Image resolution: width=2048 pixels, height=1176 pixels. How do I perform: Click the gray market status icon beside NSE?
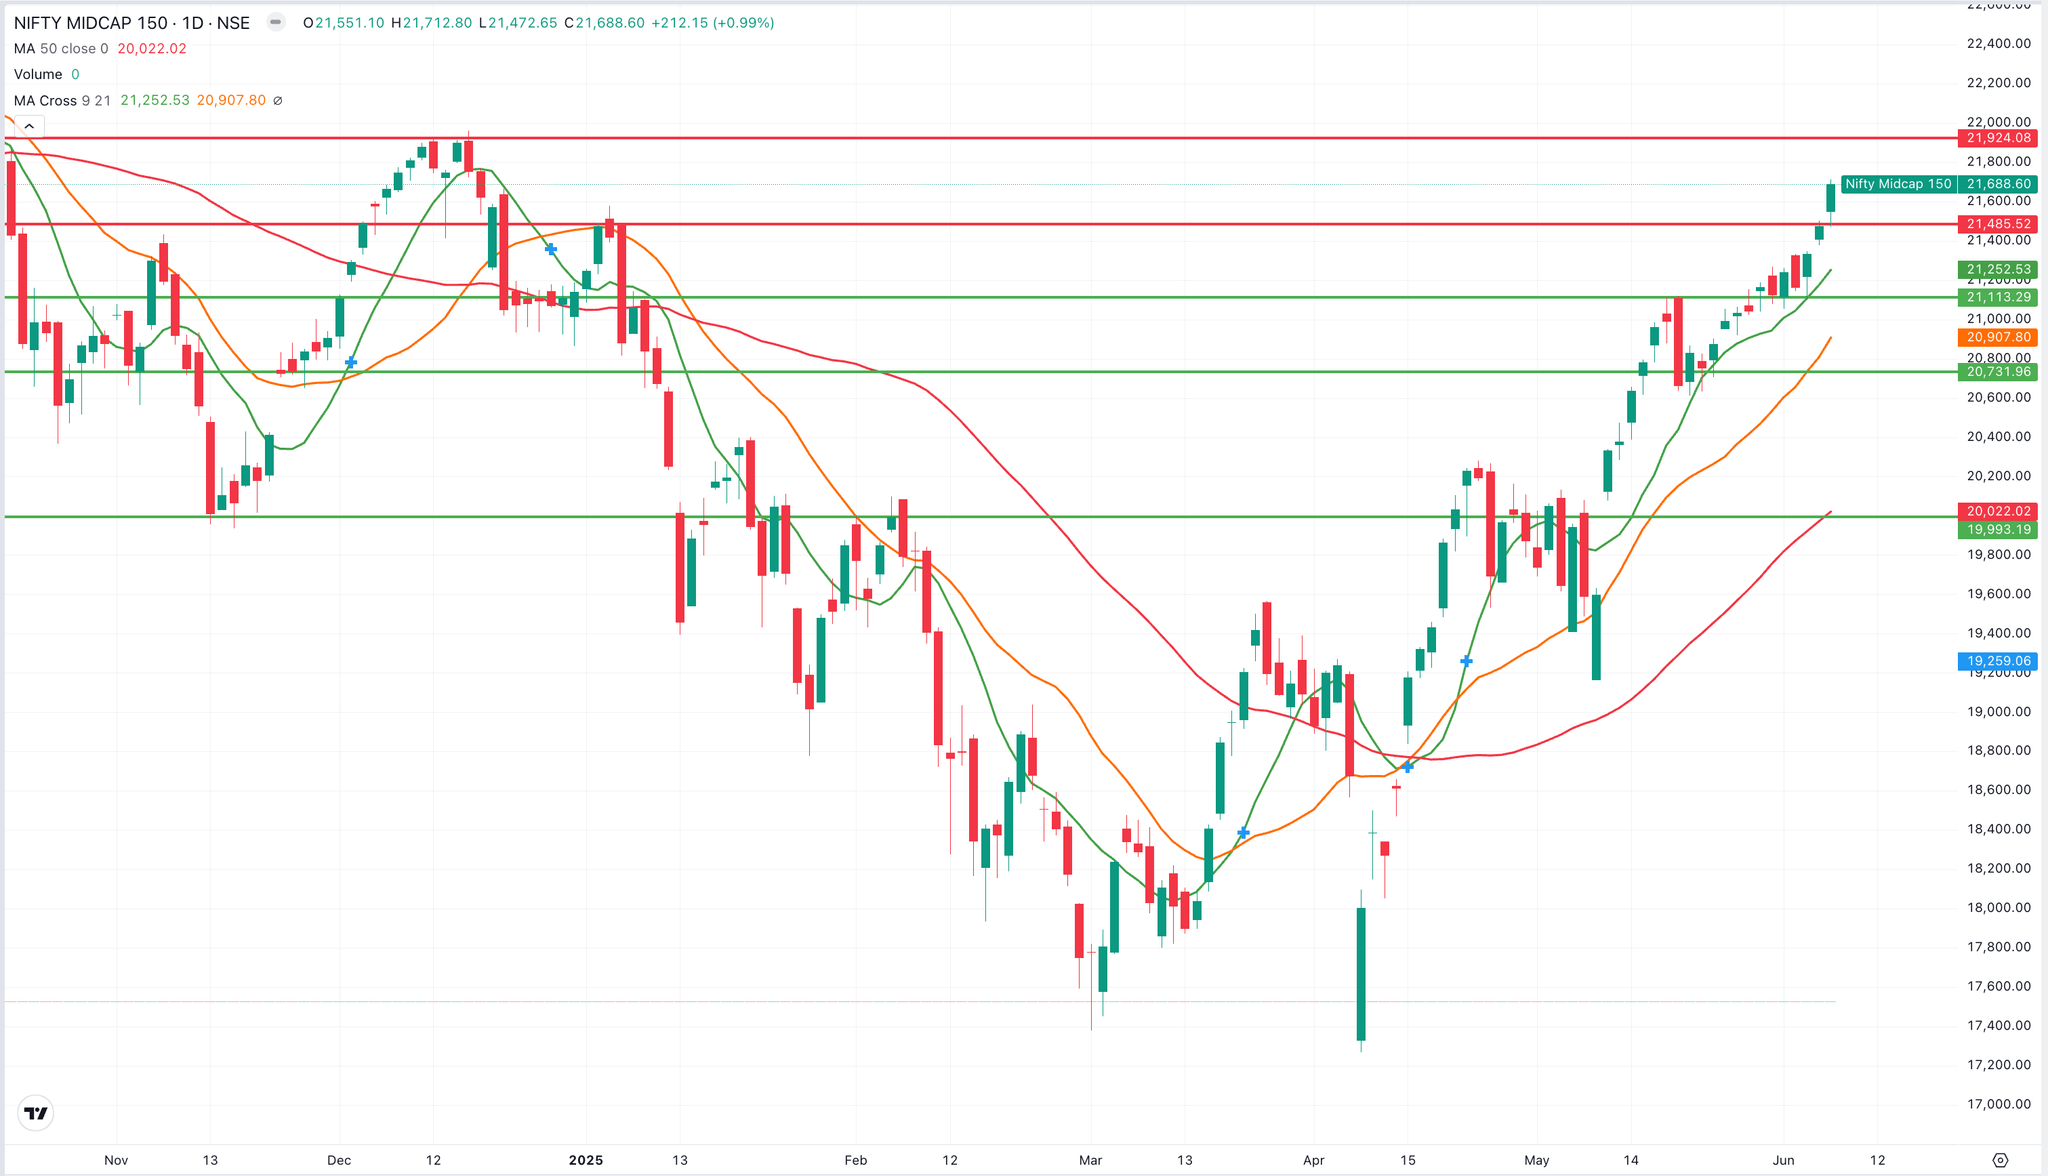[x=276, y=22]
